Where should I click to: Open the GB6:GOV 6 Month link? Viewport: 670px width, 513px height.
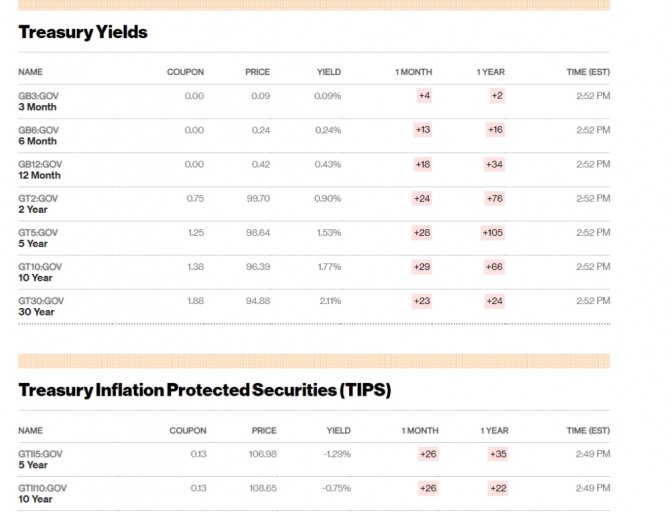38,135
